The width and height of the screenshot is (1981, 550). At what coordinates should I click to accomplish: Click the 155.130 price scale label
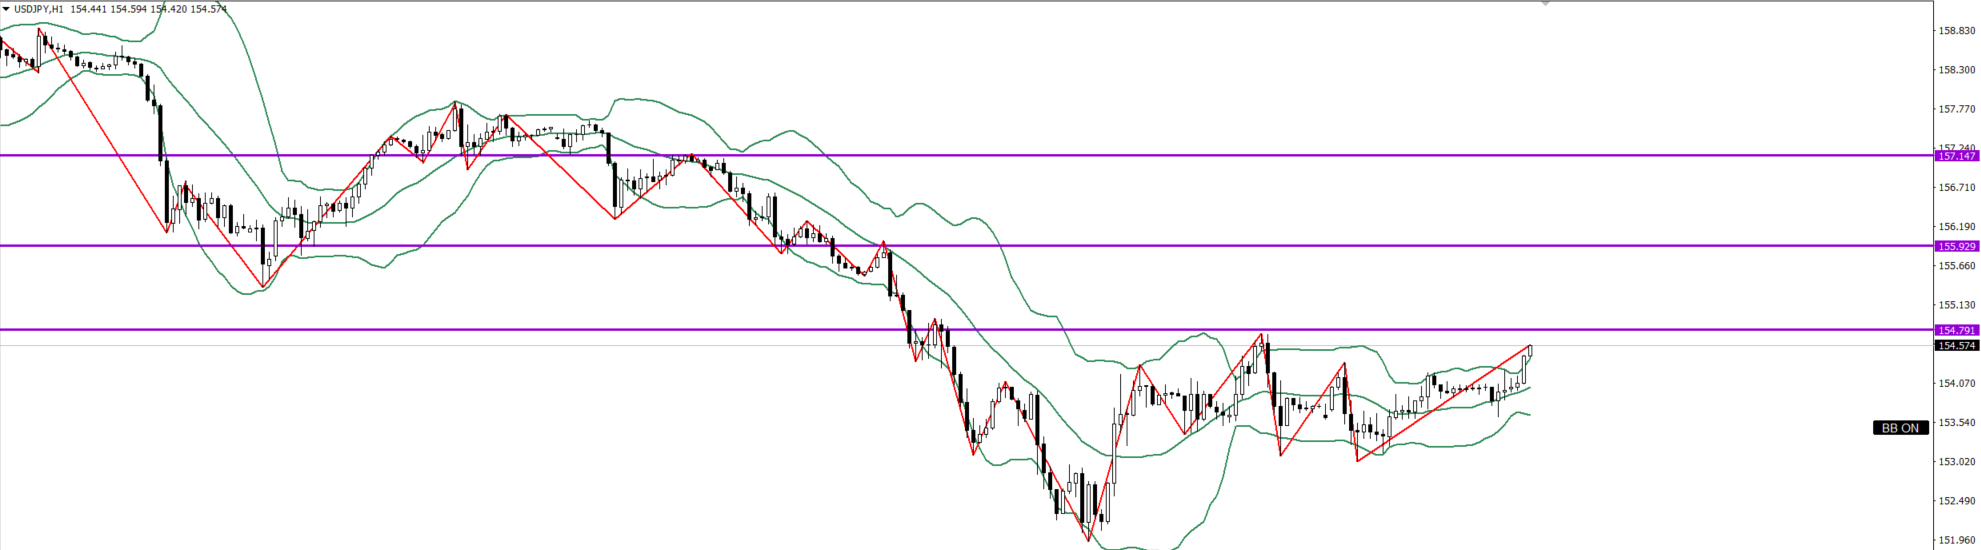[1956, 305]
